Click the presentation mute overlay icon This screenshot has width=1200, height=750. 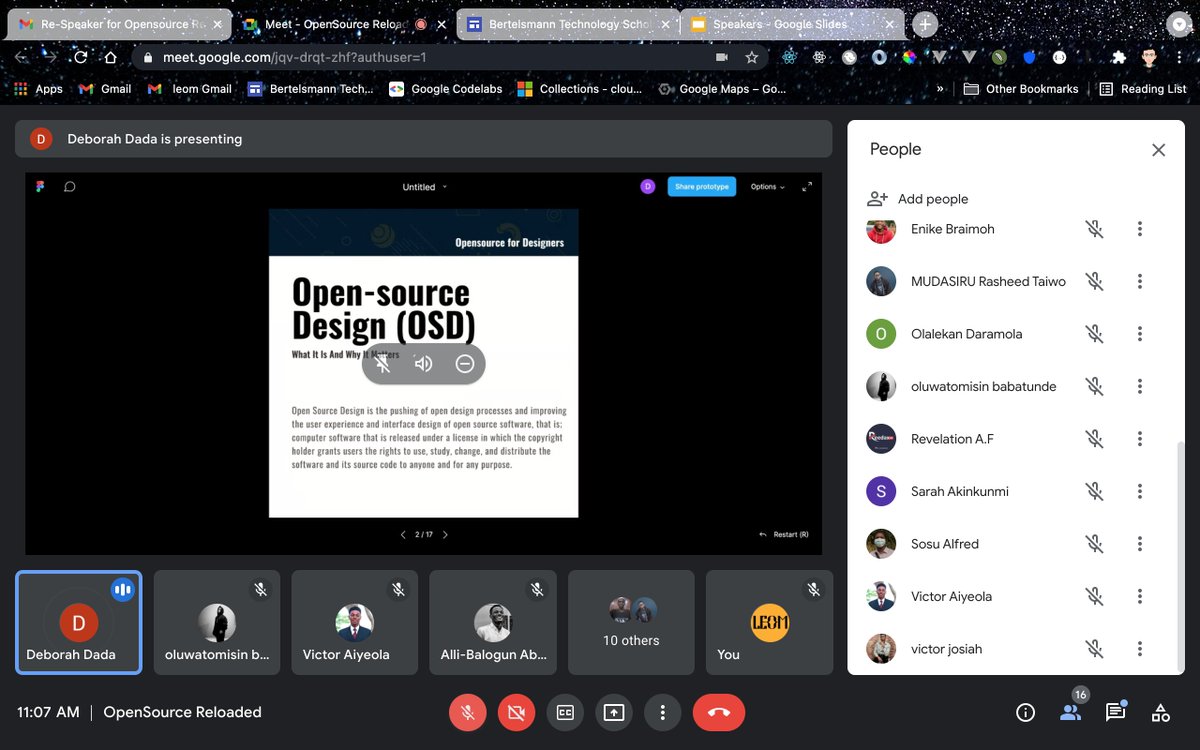(x=383, y=364)
